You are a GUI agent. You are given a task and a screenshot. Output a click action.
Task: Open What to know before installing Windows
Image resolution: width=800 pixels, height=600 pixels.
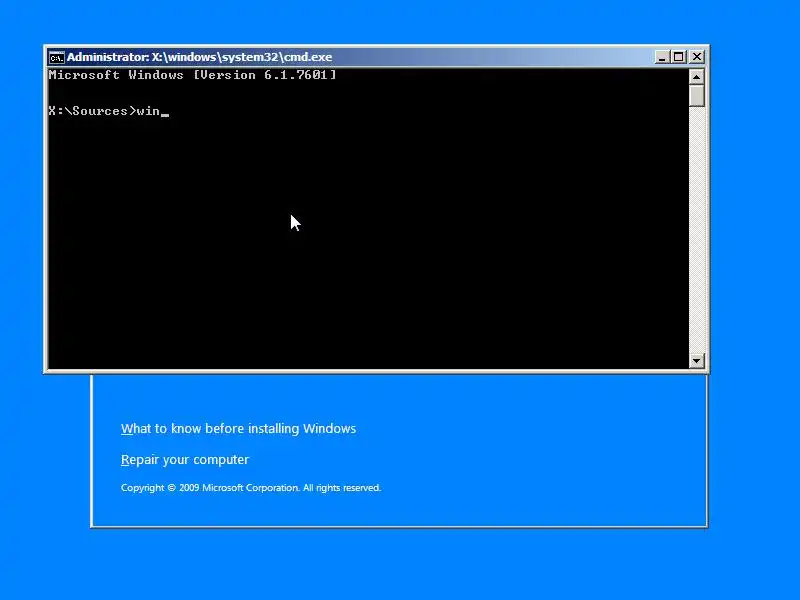coord(238,429)
